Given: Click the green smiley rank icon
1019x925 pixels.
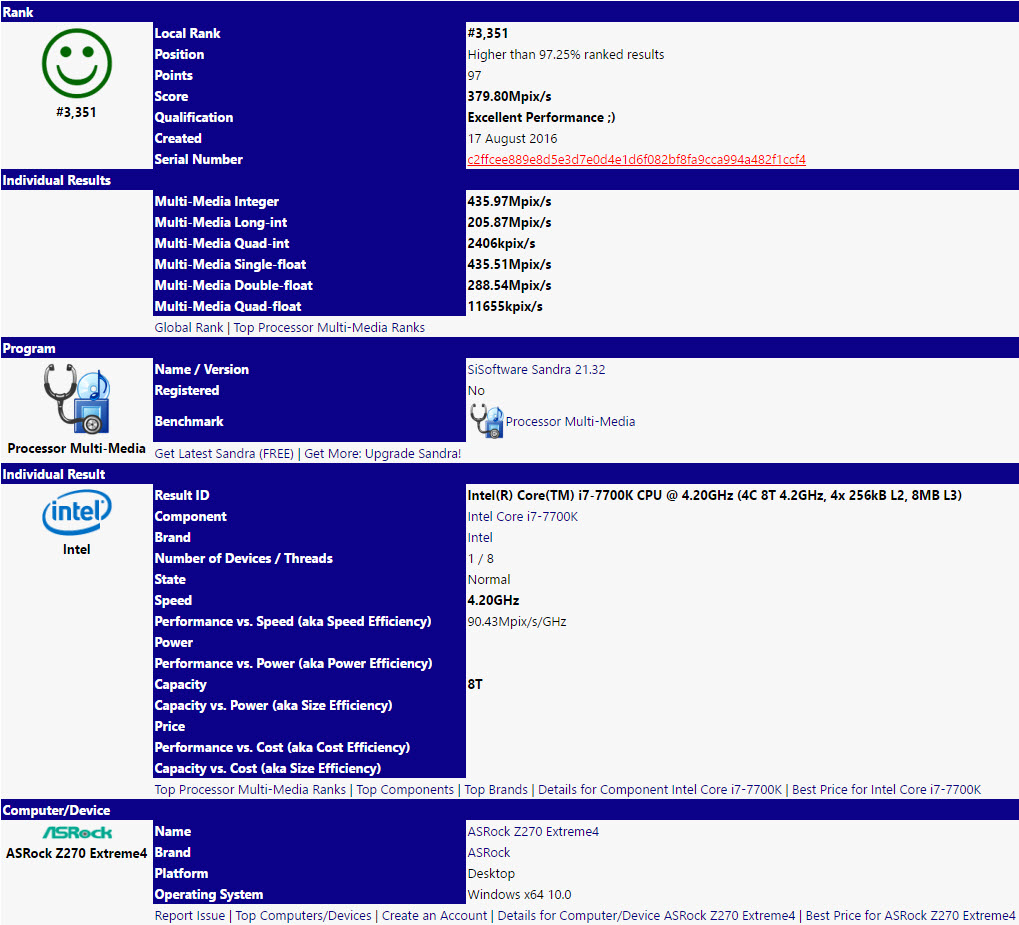Looking at the screenshot, I should 77,63.
